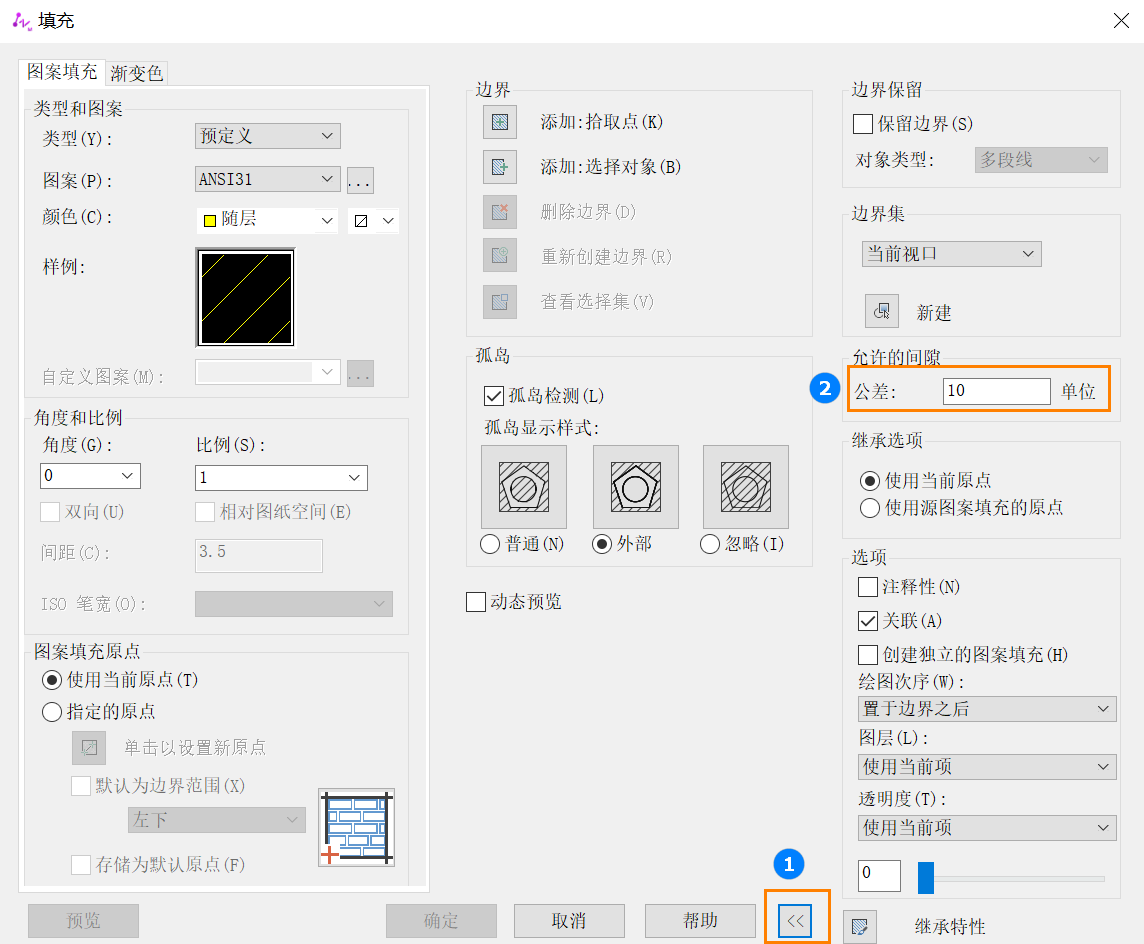Click the 预览 button
The height and width of the screenshot is (944, 1144).
83,921
